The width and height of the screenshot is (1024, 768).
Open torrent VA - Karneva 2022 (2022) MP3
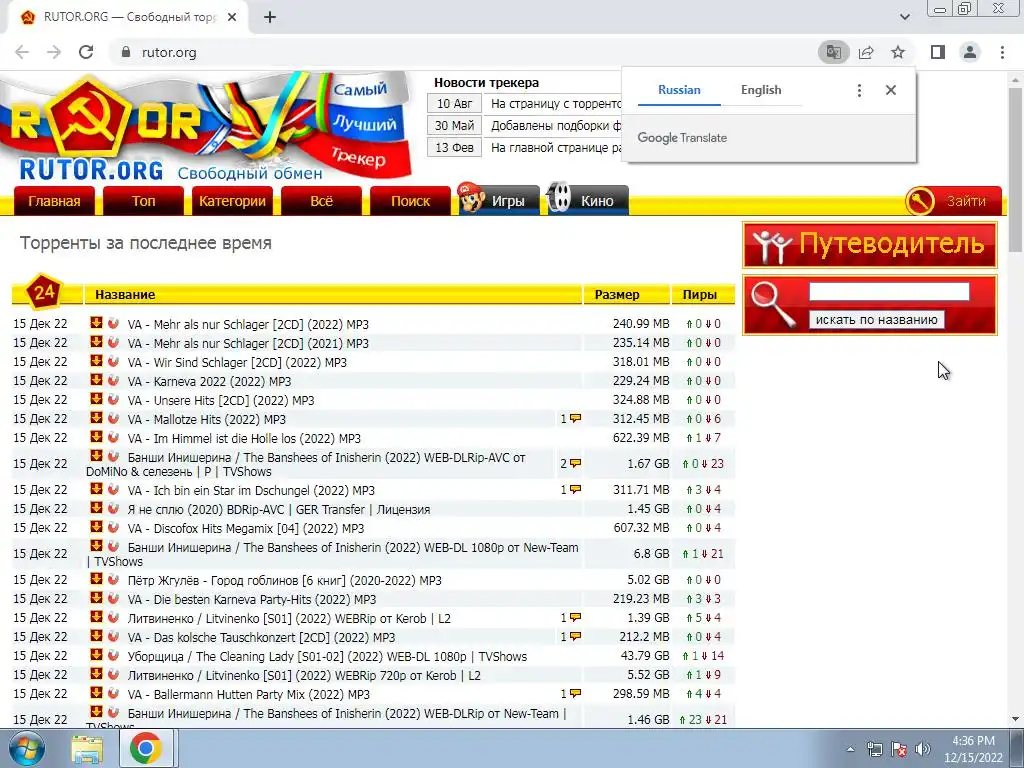pyautogui.click(x=210, y=381)
